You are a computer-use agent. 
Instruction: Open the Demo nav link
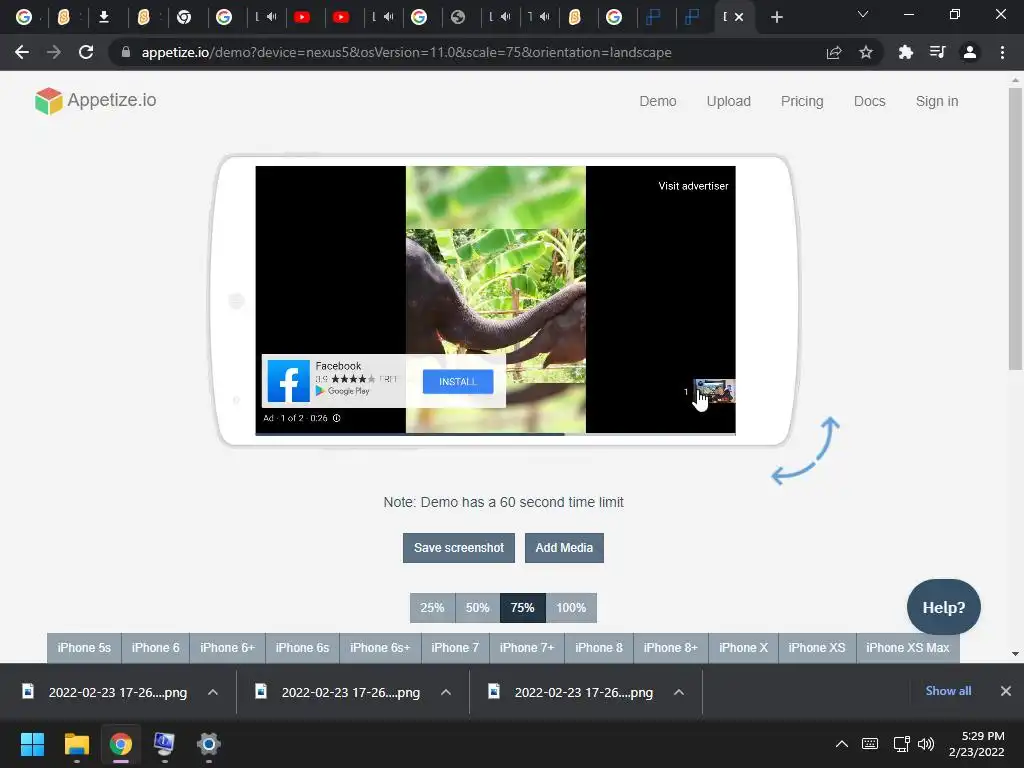pyautogui.click(x=658, y=101)
